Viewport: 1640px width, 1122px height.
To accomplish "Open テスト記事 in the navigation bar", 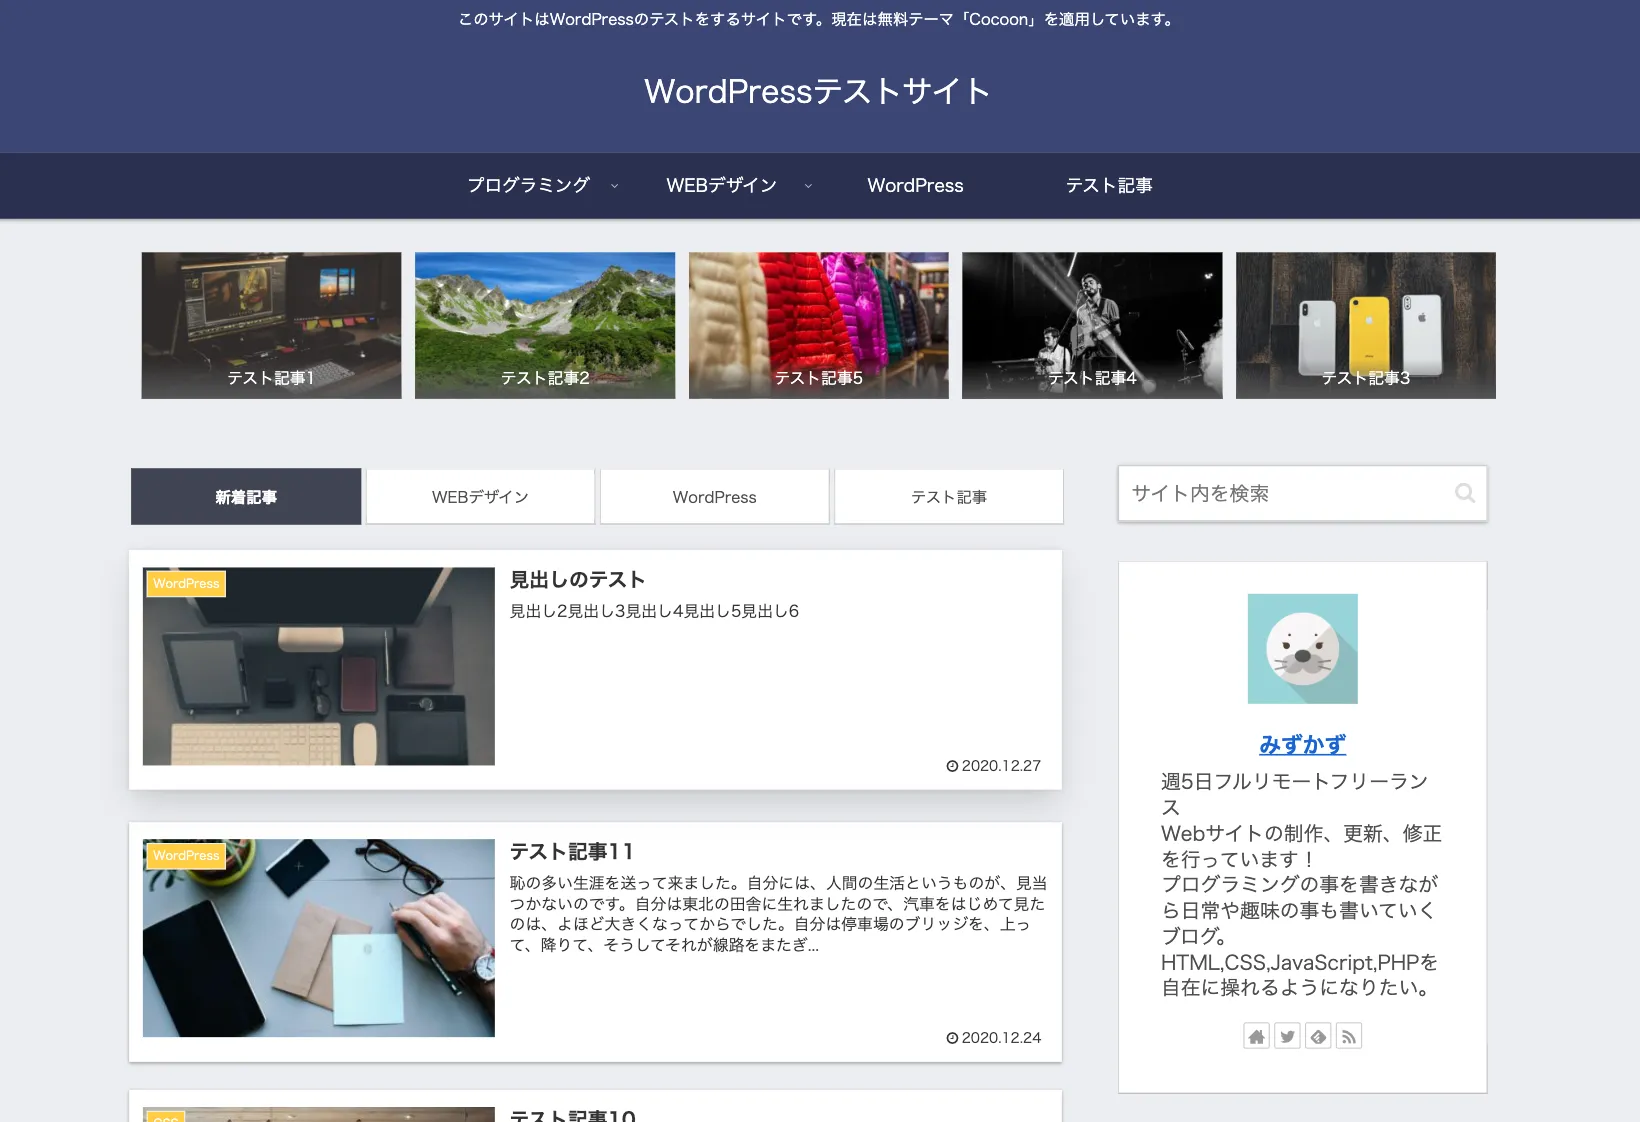I will click(1108, 186).
